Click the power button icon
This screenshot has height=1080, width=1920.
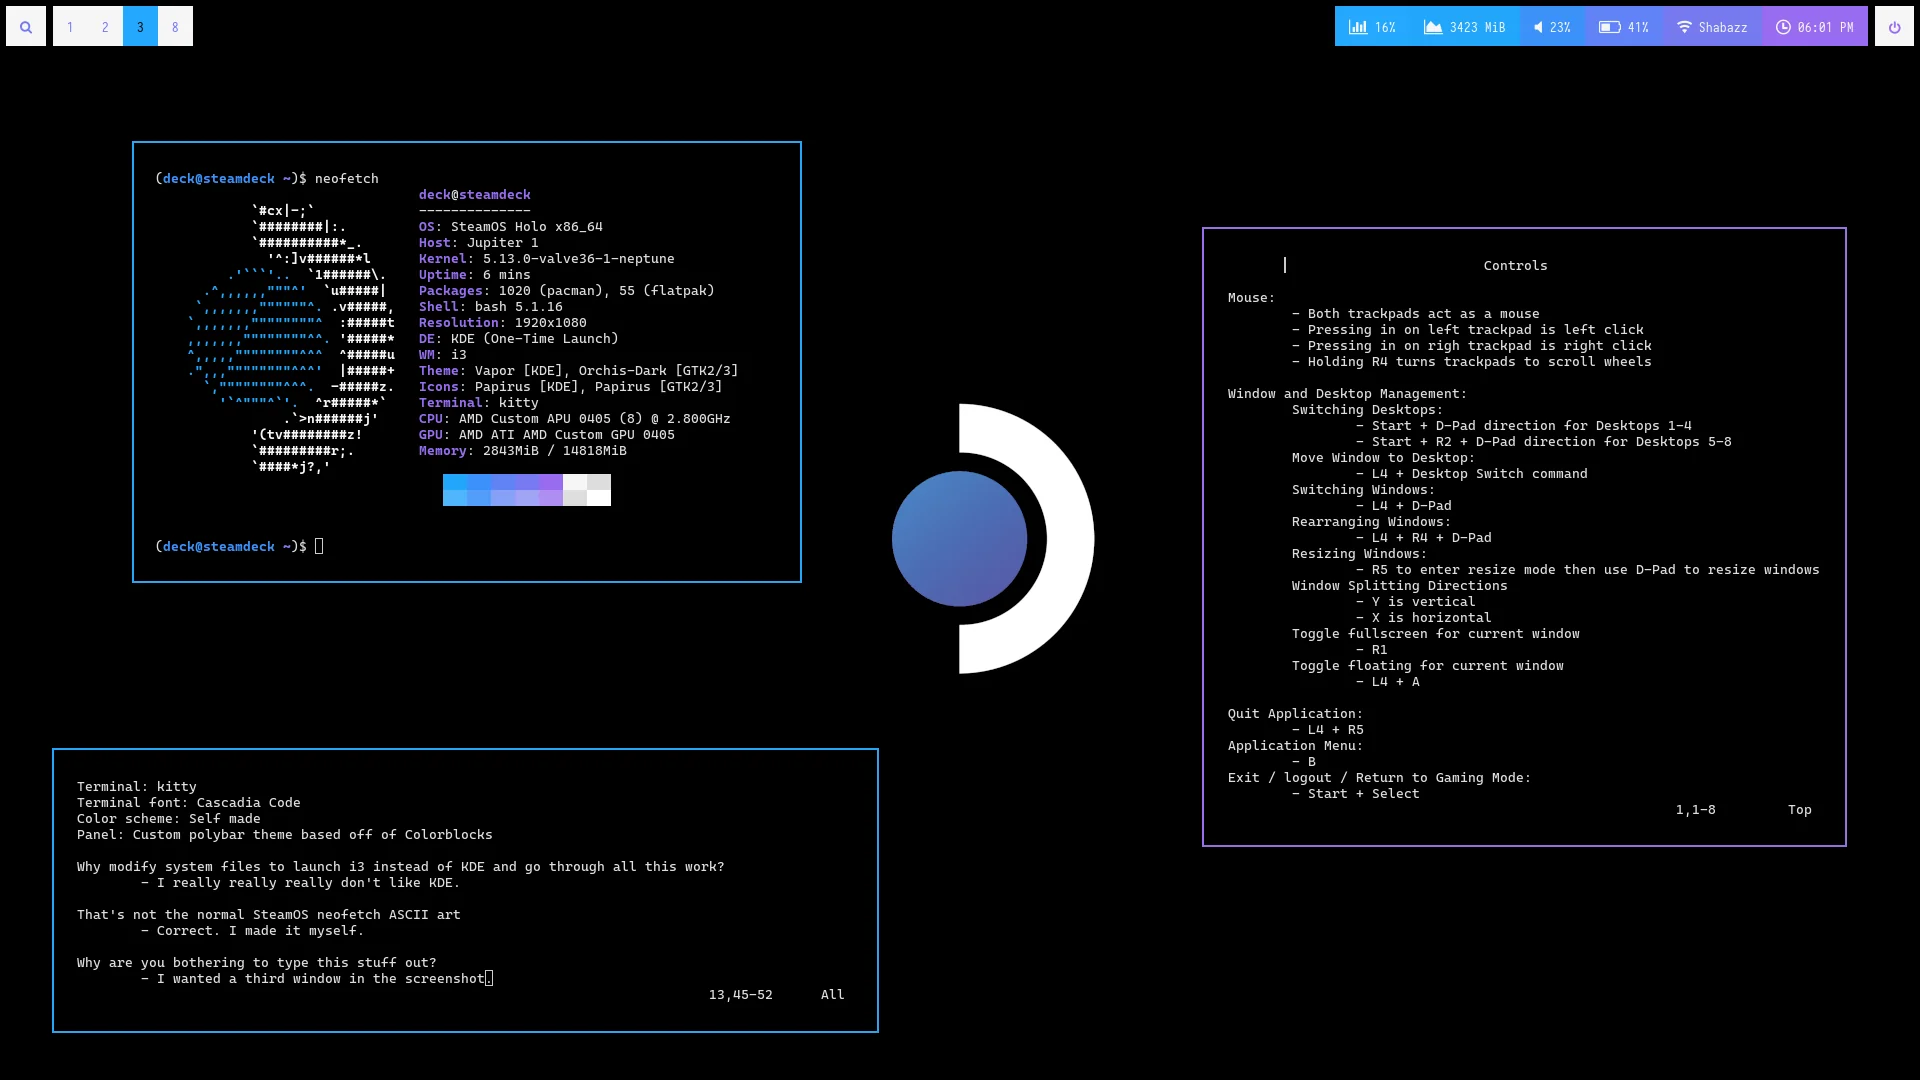coord(1894,27)
